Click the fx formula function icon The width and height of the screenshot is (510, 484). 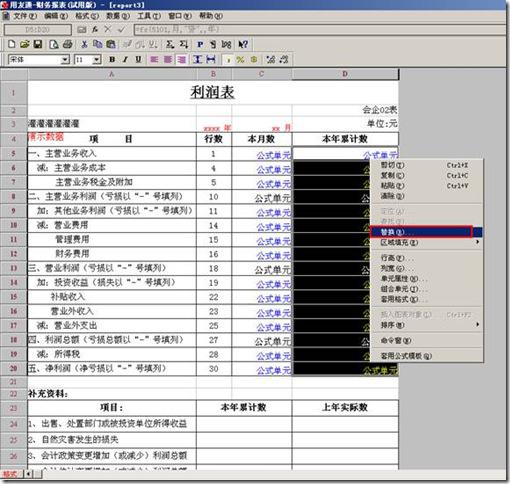pos(95,30)
